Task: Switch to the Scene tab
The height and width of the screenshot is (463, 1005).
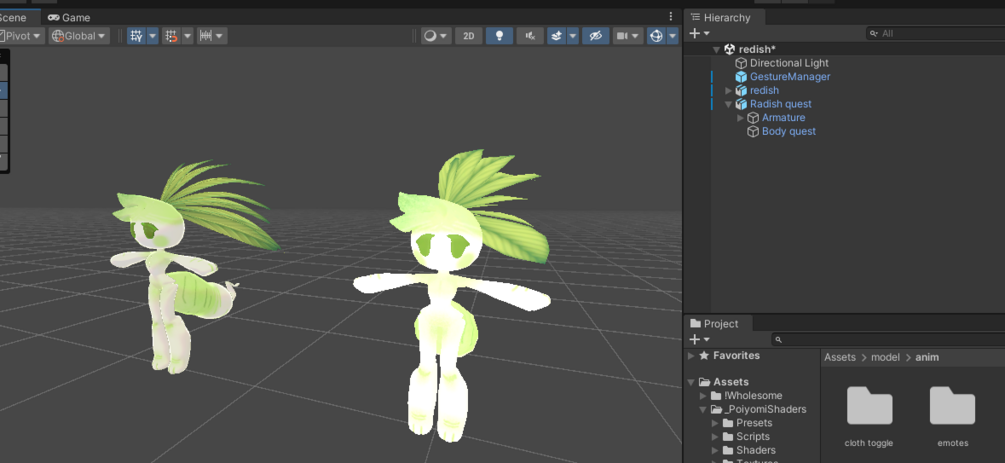Action: (x=14, y=17)
